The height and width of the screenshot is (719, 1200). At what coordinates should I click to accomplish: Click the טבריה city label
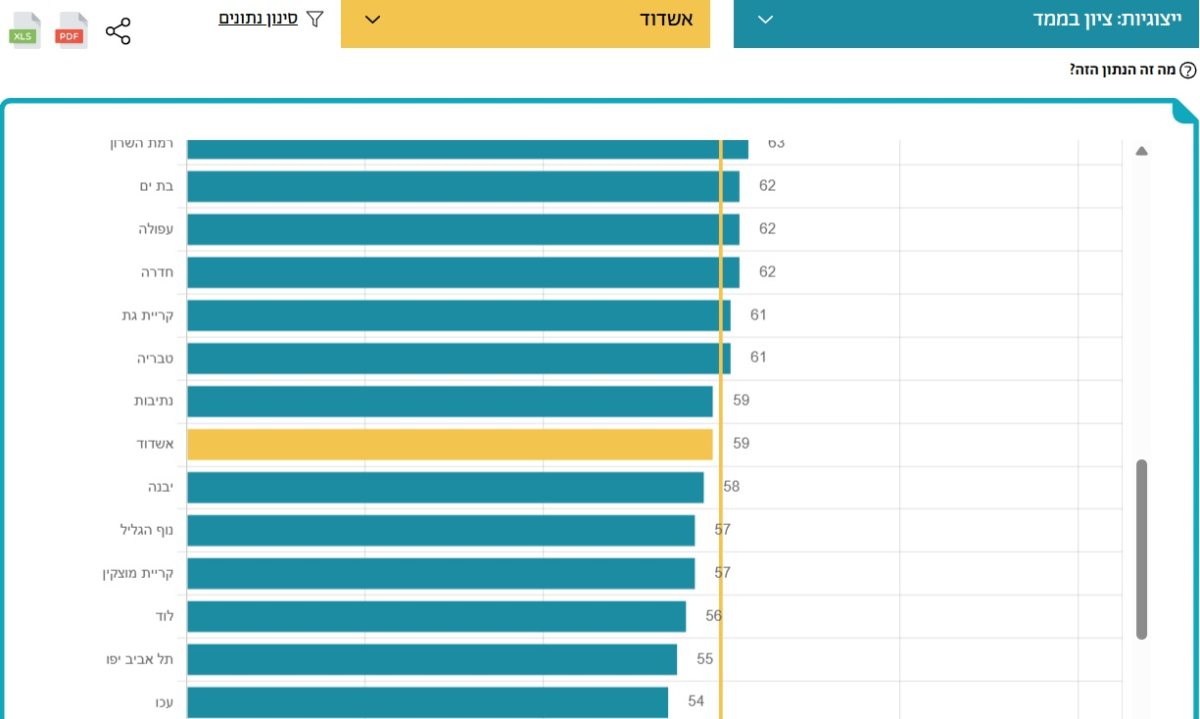[155, 358]
